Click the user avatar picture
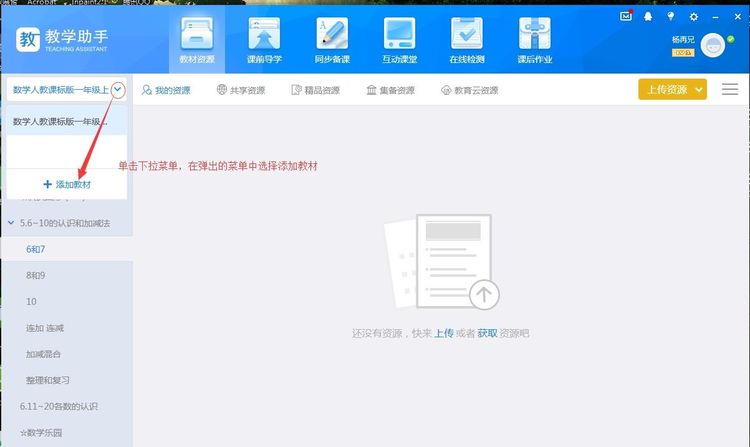Image resolution: width=750 pixels, height=447 pixels. tap(712, 45)
